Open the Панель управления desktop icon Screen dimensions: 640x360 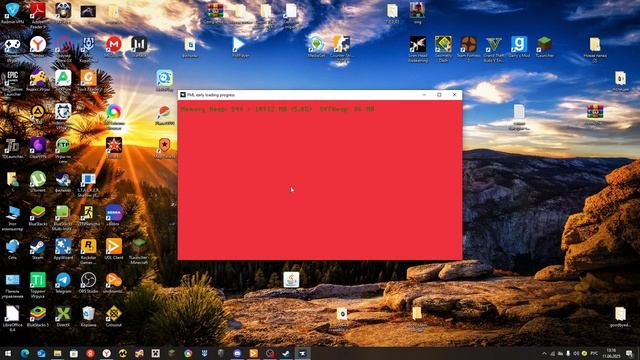12,285
